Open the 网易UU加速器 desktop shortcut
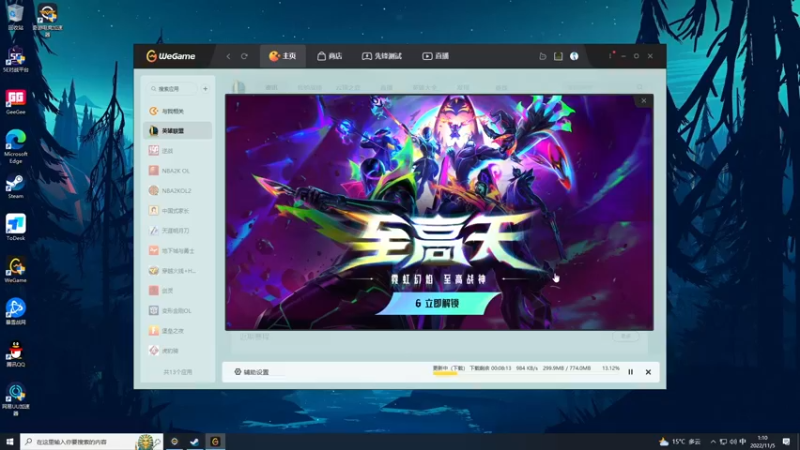The height and width of the screenshot is (450, 800). (x=15, y=399)
